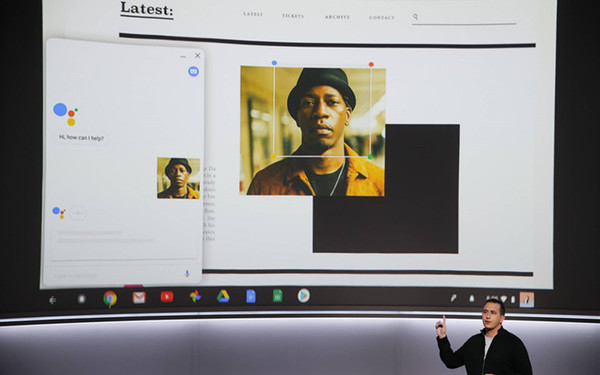Launch Google Docs shelf icon
The width and height of the screenshot is (600, 375).
tap(251, 296)
